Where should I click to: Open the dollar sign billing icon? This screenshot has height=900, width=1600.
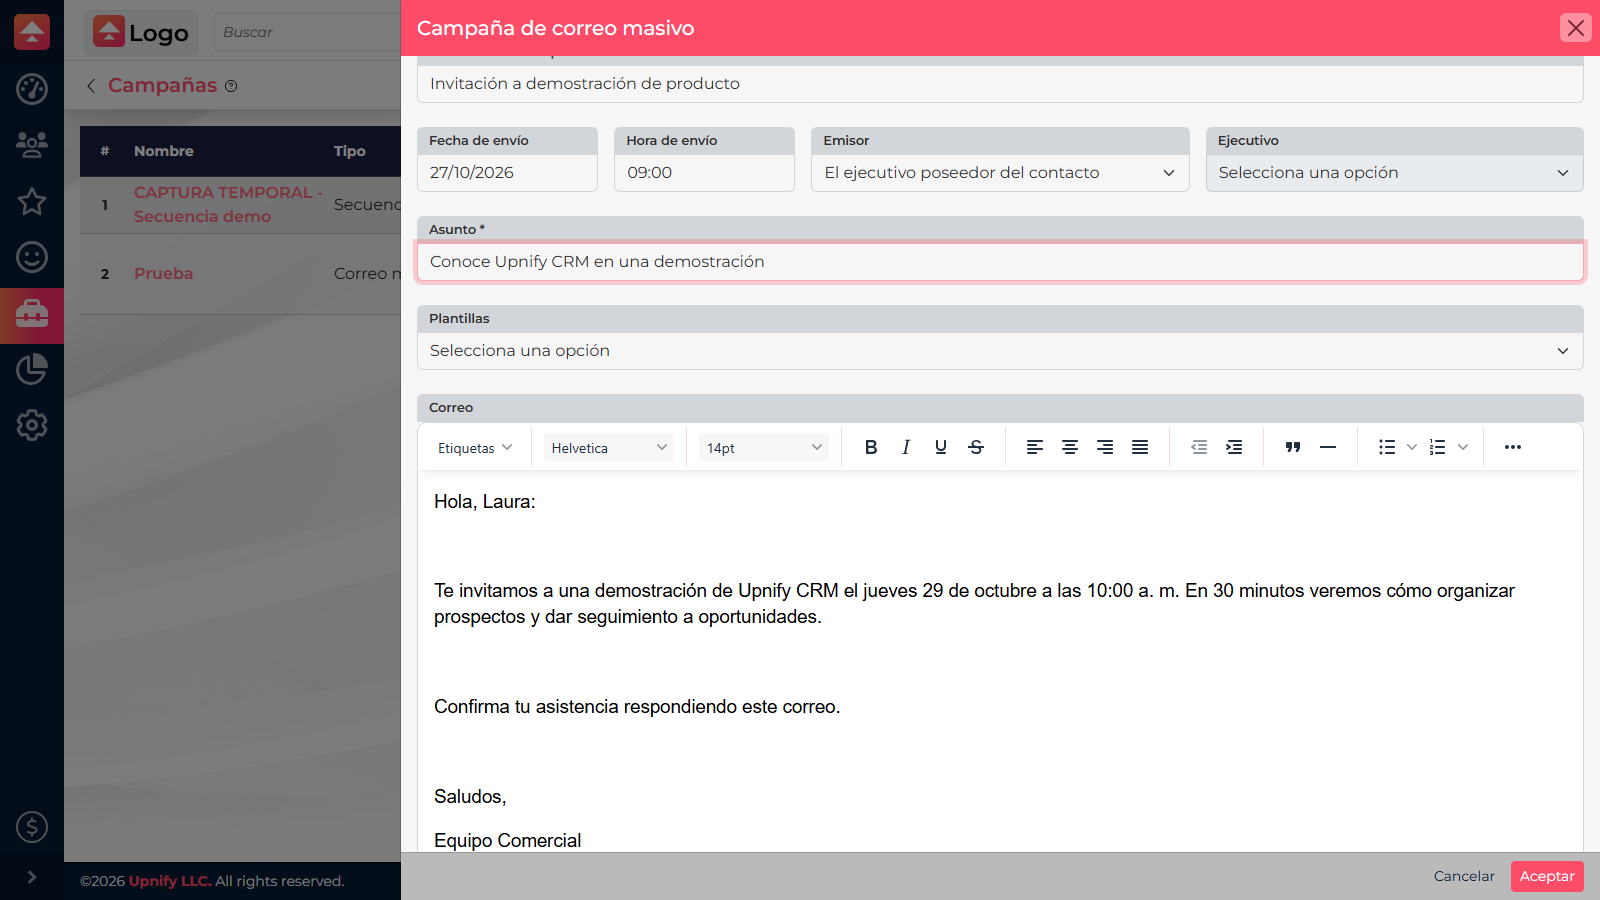click(32, 827)
